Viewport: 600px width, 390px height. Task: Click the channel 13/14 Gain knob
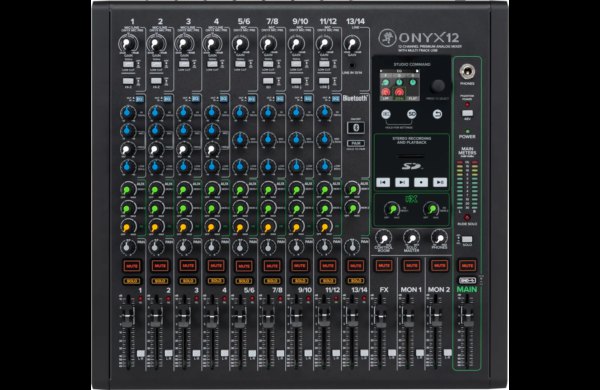pyautogui.click(x=352, y=44)
